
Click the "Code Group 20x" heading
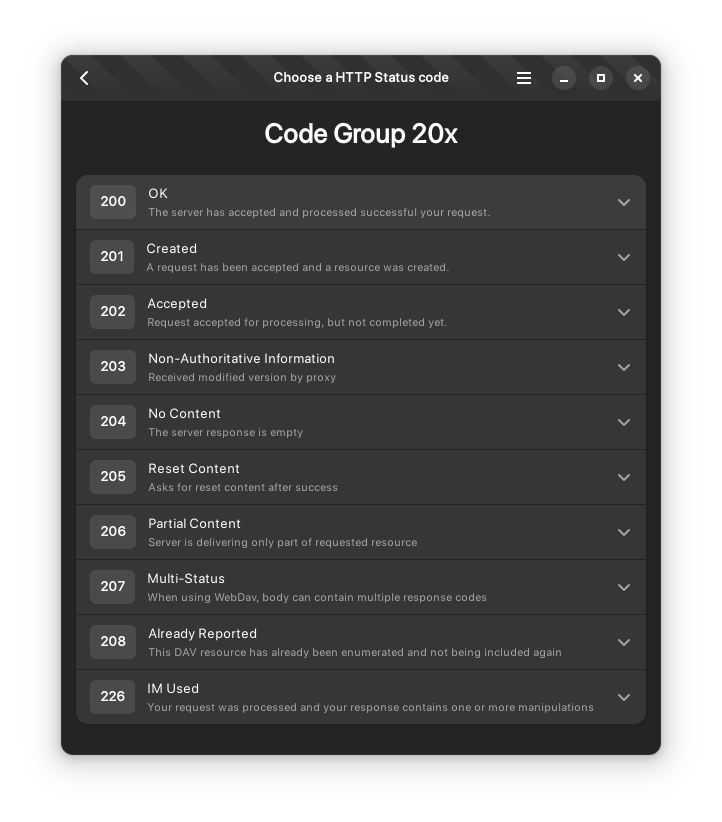(x=361, y=134)
